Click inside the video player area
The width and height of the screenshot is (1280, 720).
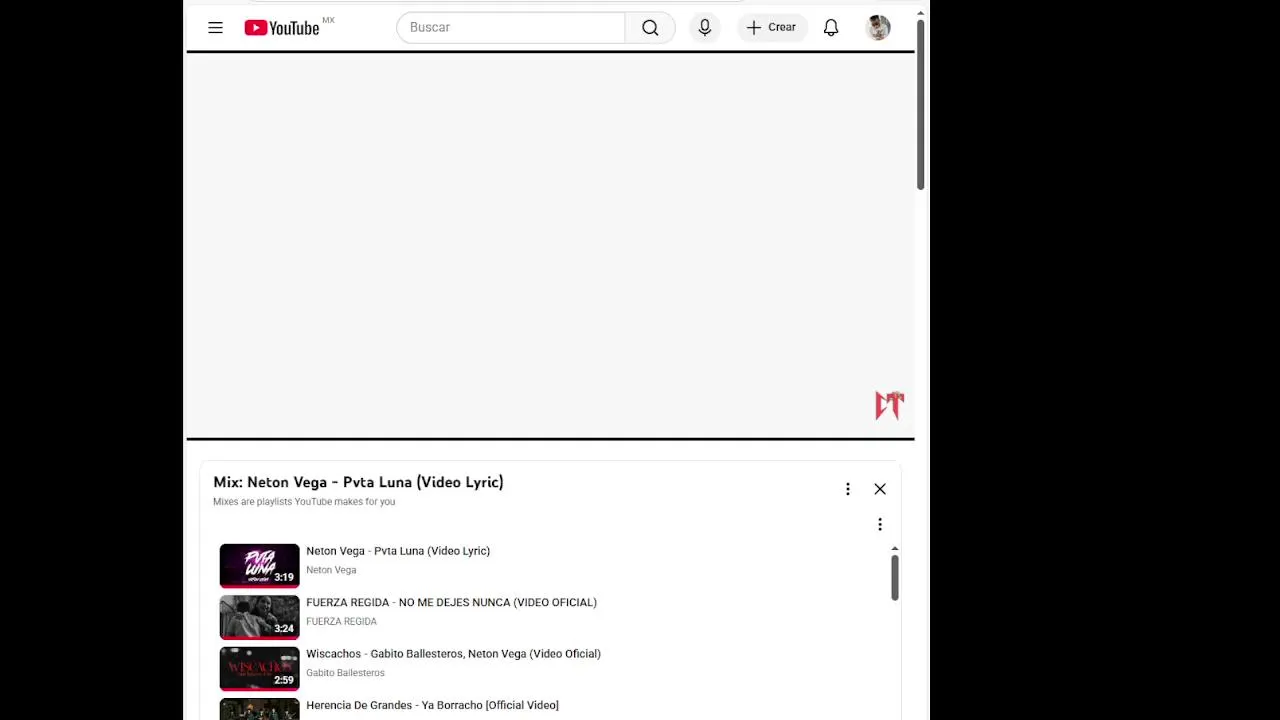(550, 245)
